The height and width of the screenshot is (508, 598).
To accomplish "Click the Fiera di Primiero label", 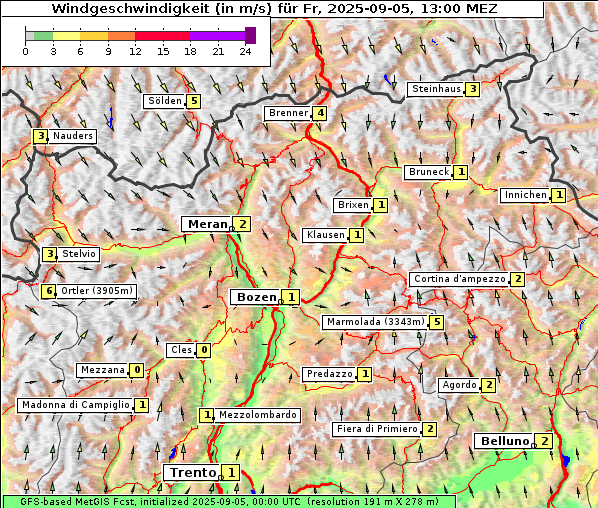I will pos(376,429).
